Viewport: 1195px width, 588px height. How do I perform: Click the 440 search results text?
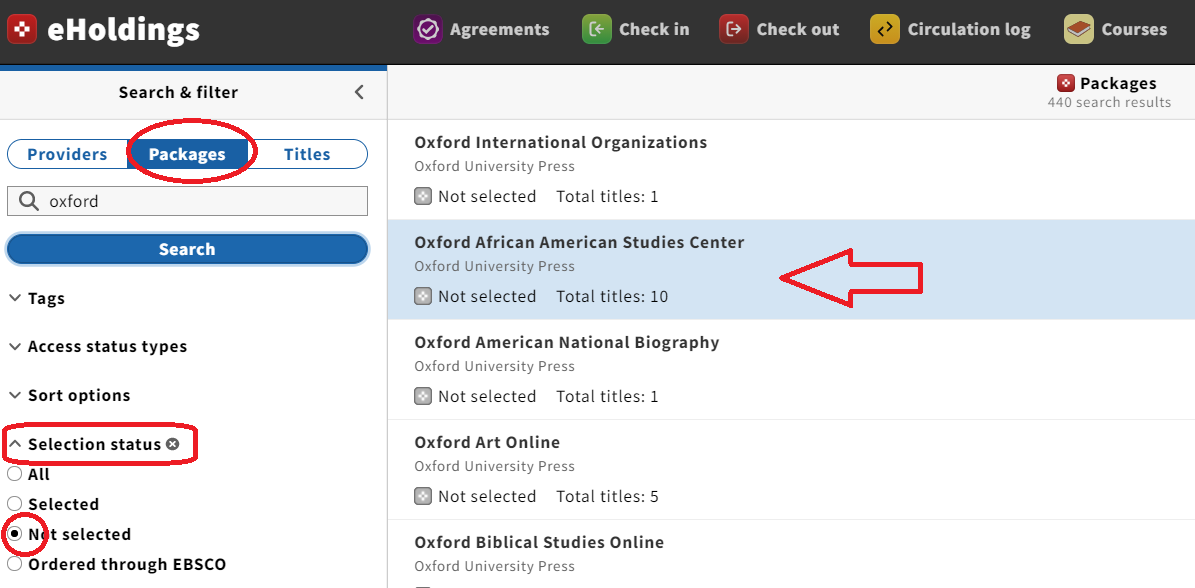(1109, 102)
